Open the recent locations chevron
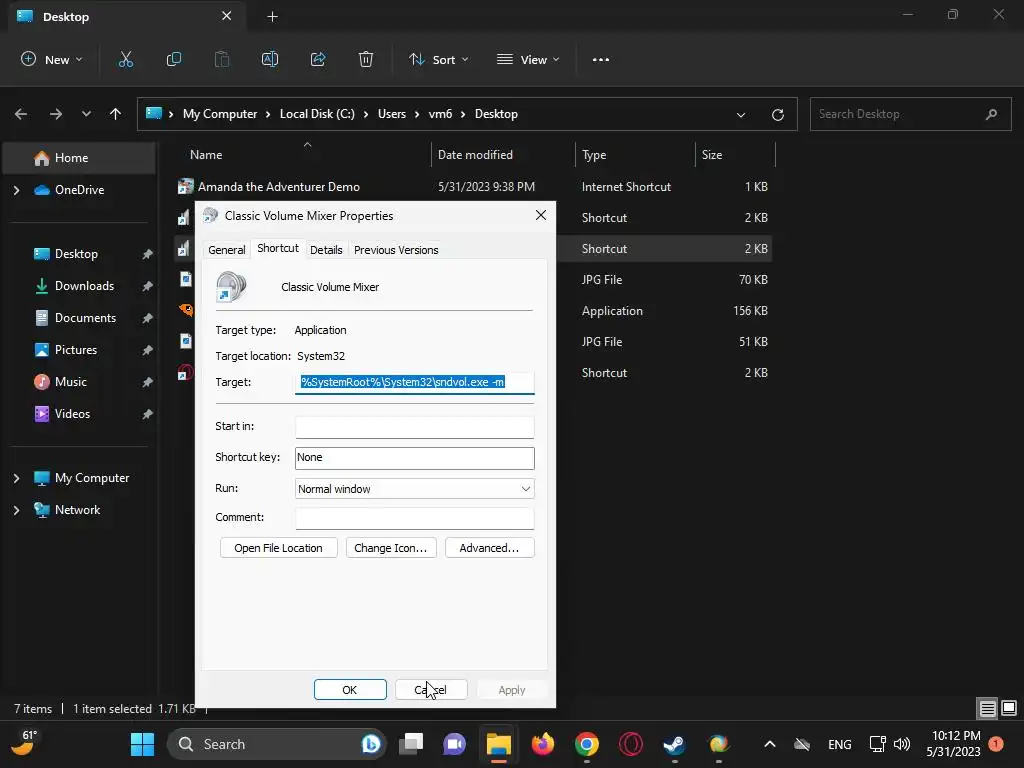This screenshot has width=1024, height=768. (86, 114)
